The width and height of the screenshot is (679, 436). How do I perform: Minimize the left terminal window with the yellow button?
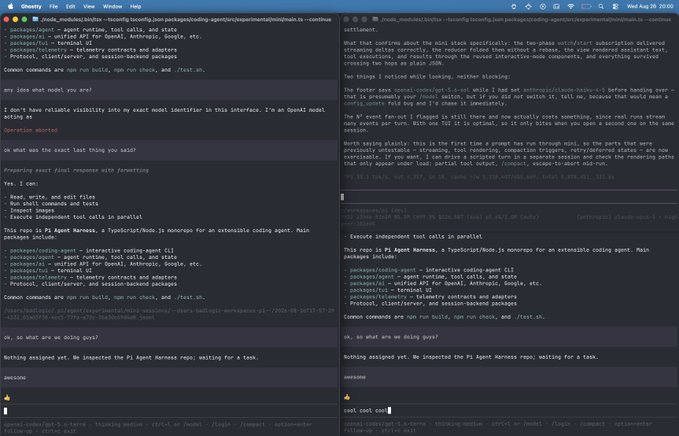click(x=15, y=19)
